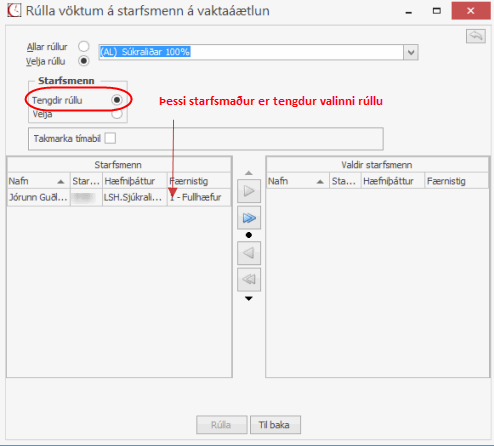Sort Valdir starfsmenn by Nafn column
The height and width of the screenshot is (446, 494).
[x=298, y=181]
